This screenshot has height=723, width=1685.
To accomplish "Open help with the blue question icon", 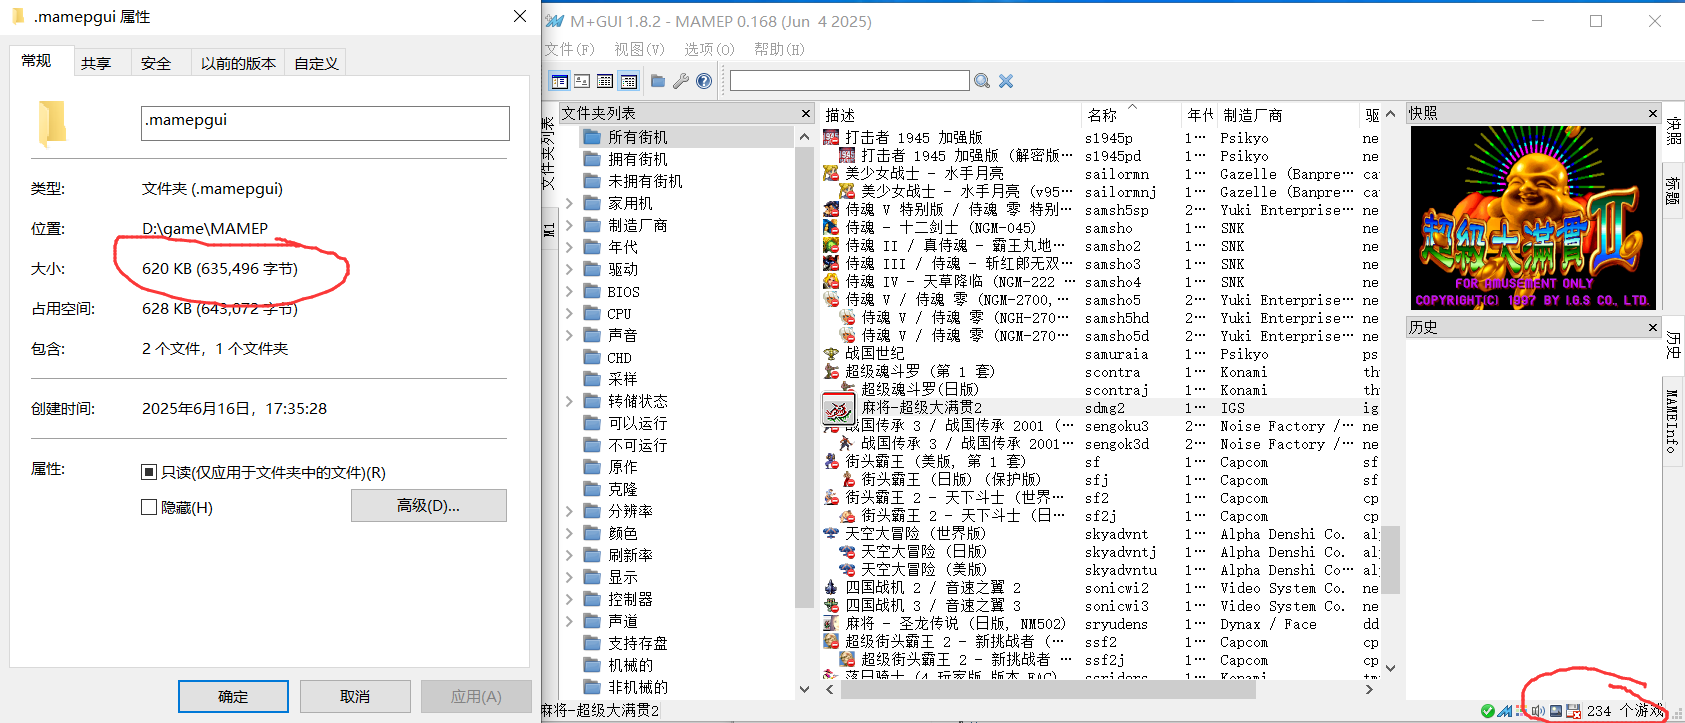I will point(704,81).
